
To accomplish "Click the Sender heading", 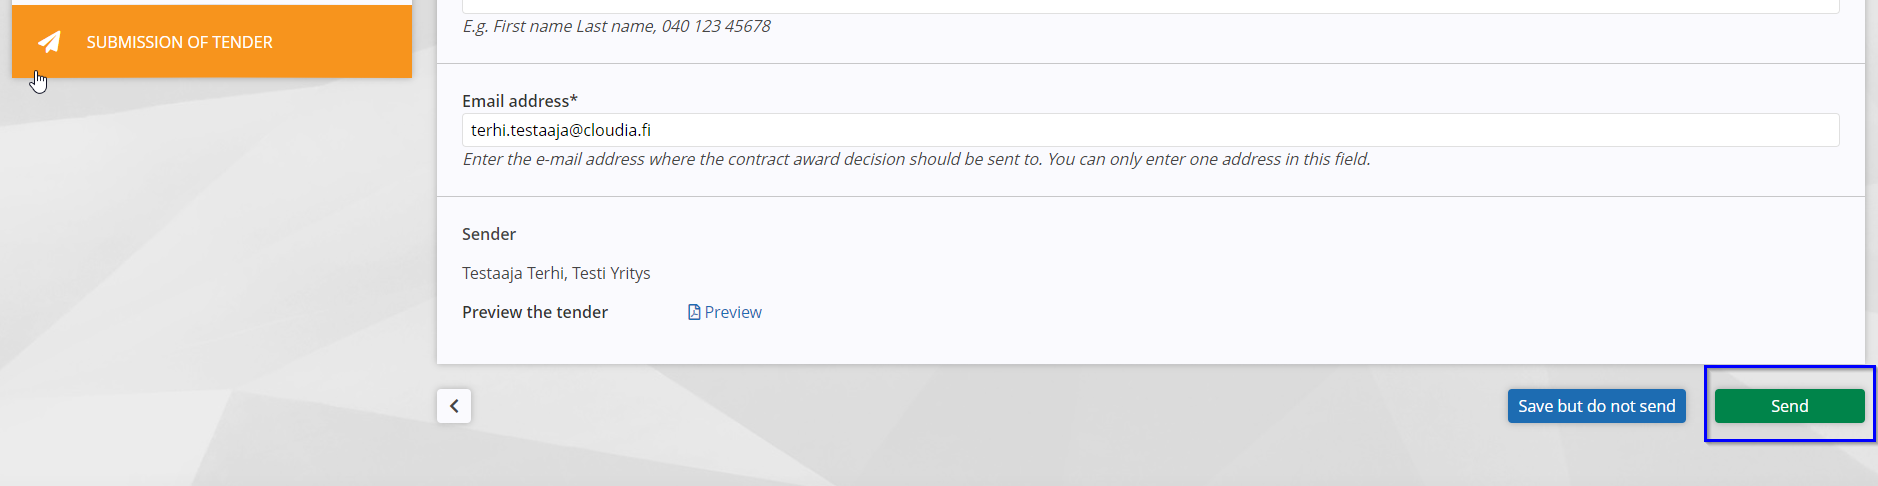I will [489, 234].
